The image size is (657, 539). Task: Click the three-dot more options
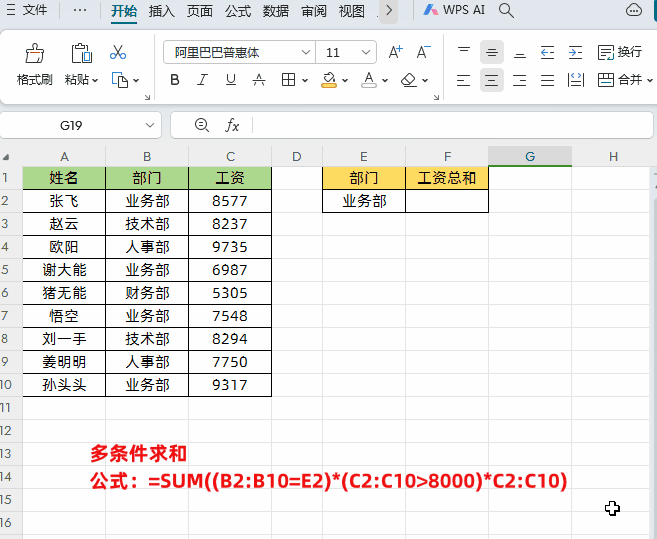click(80, 10)
